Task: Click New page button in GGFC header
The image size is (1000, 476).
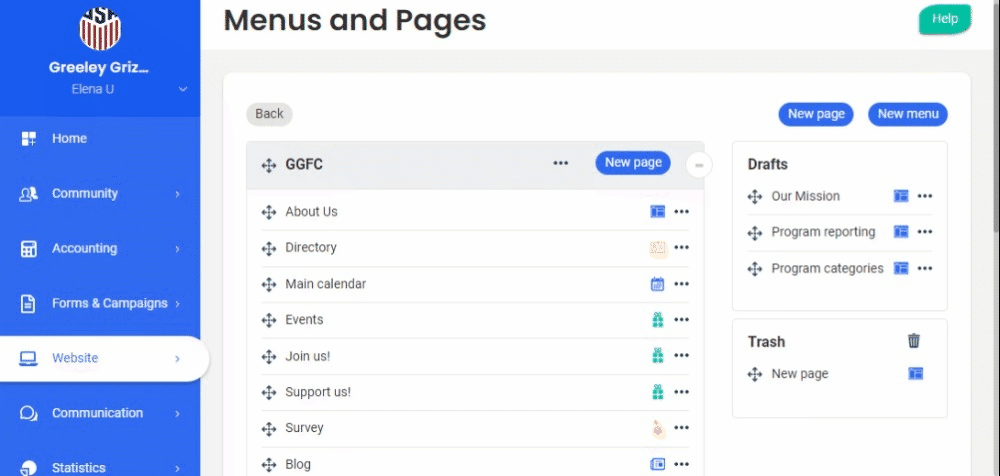Action: click(633, 163)
